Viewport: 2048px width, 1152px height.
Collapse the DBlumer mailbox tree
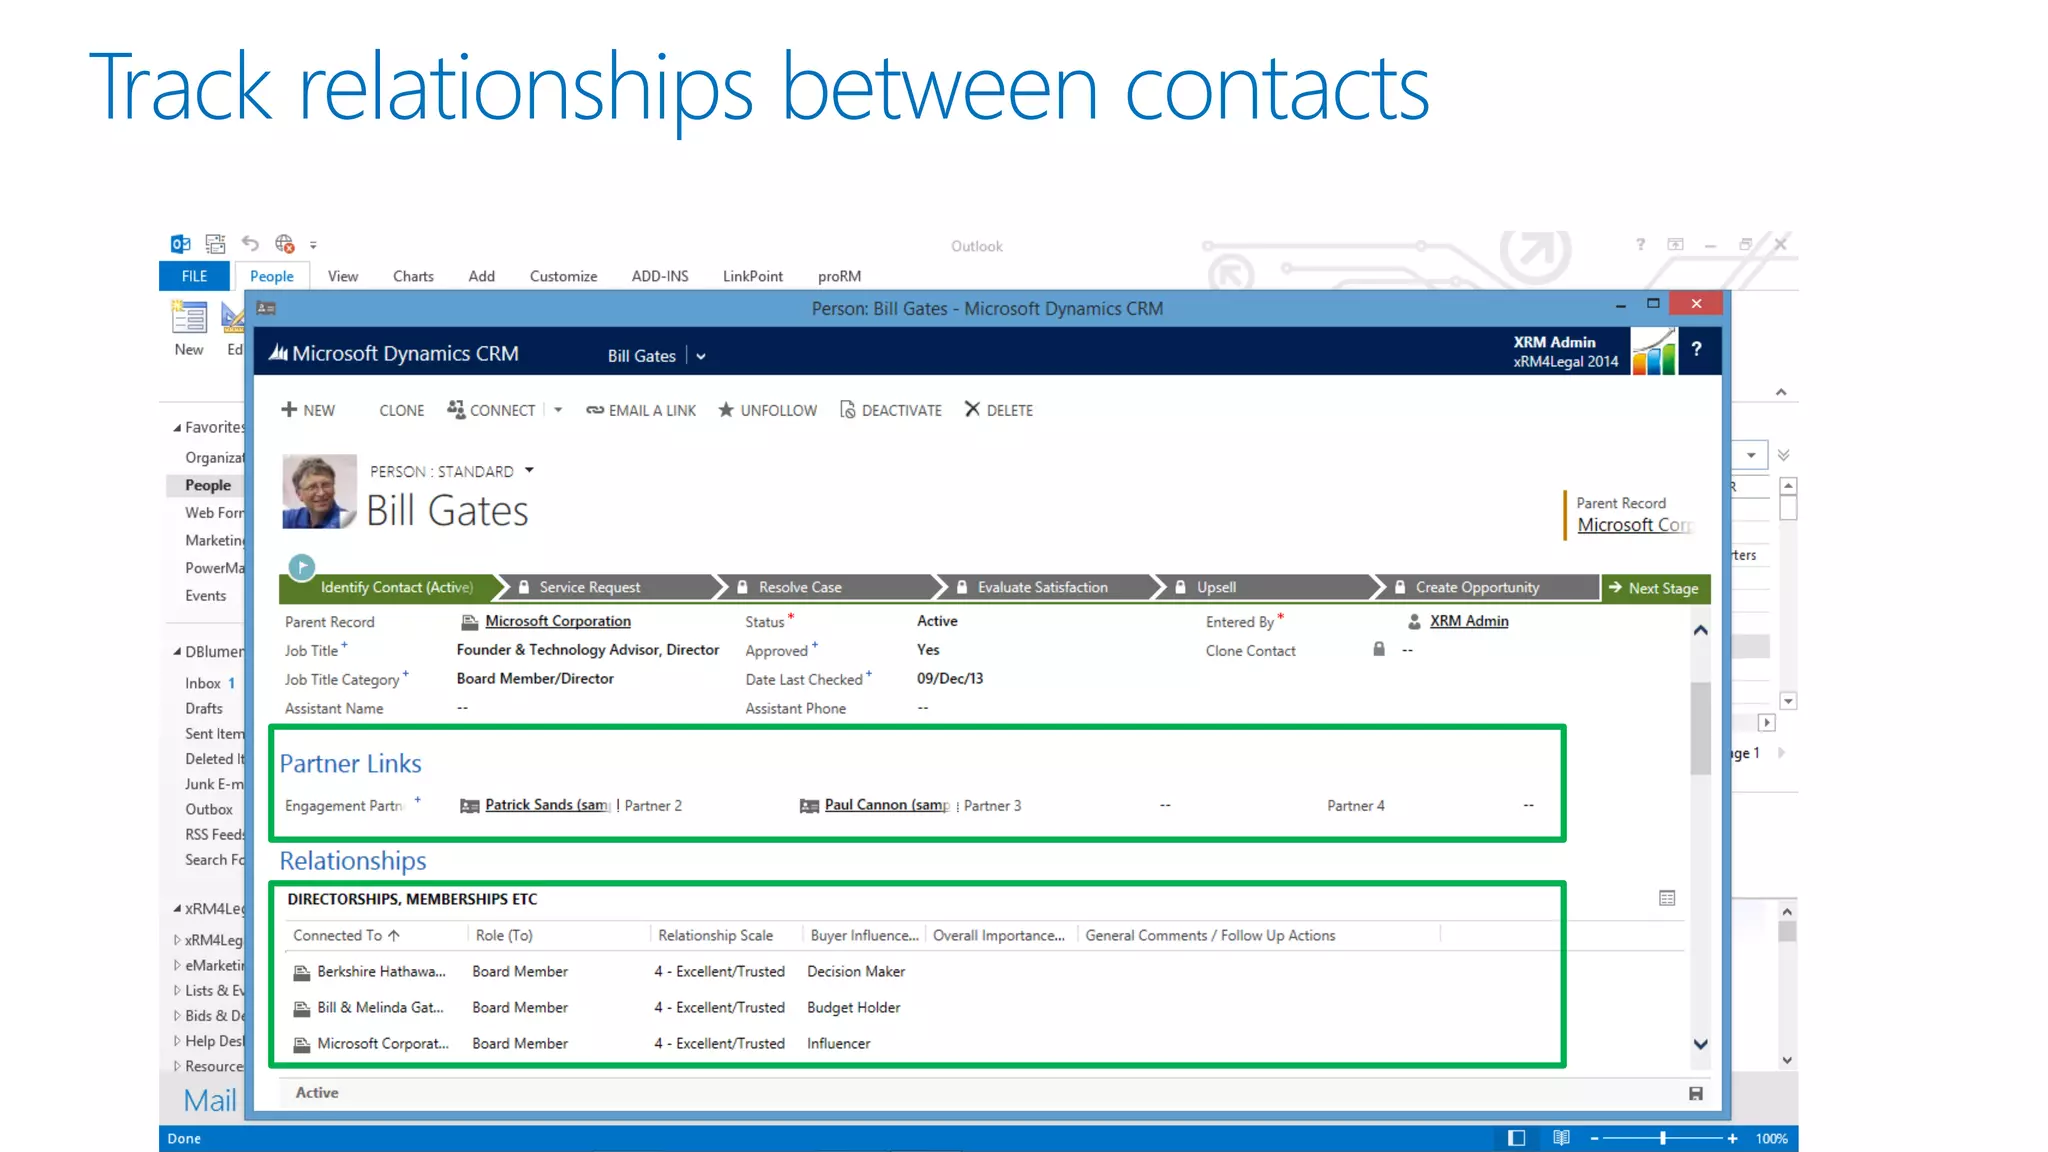177,652
